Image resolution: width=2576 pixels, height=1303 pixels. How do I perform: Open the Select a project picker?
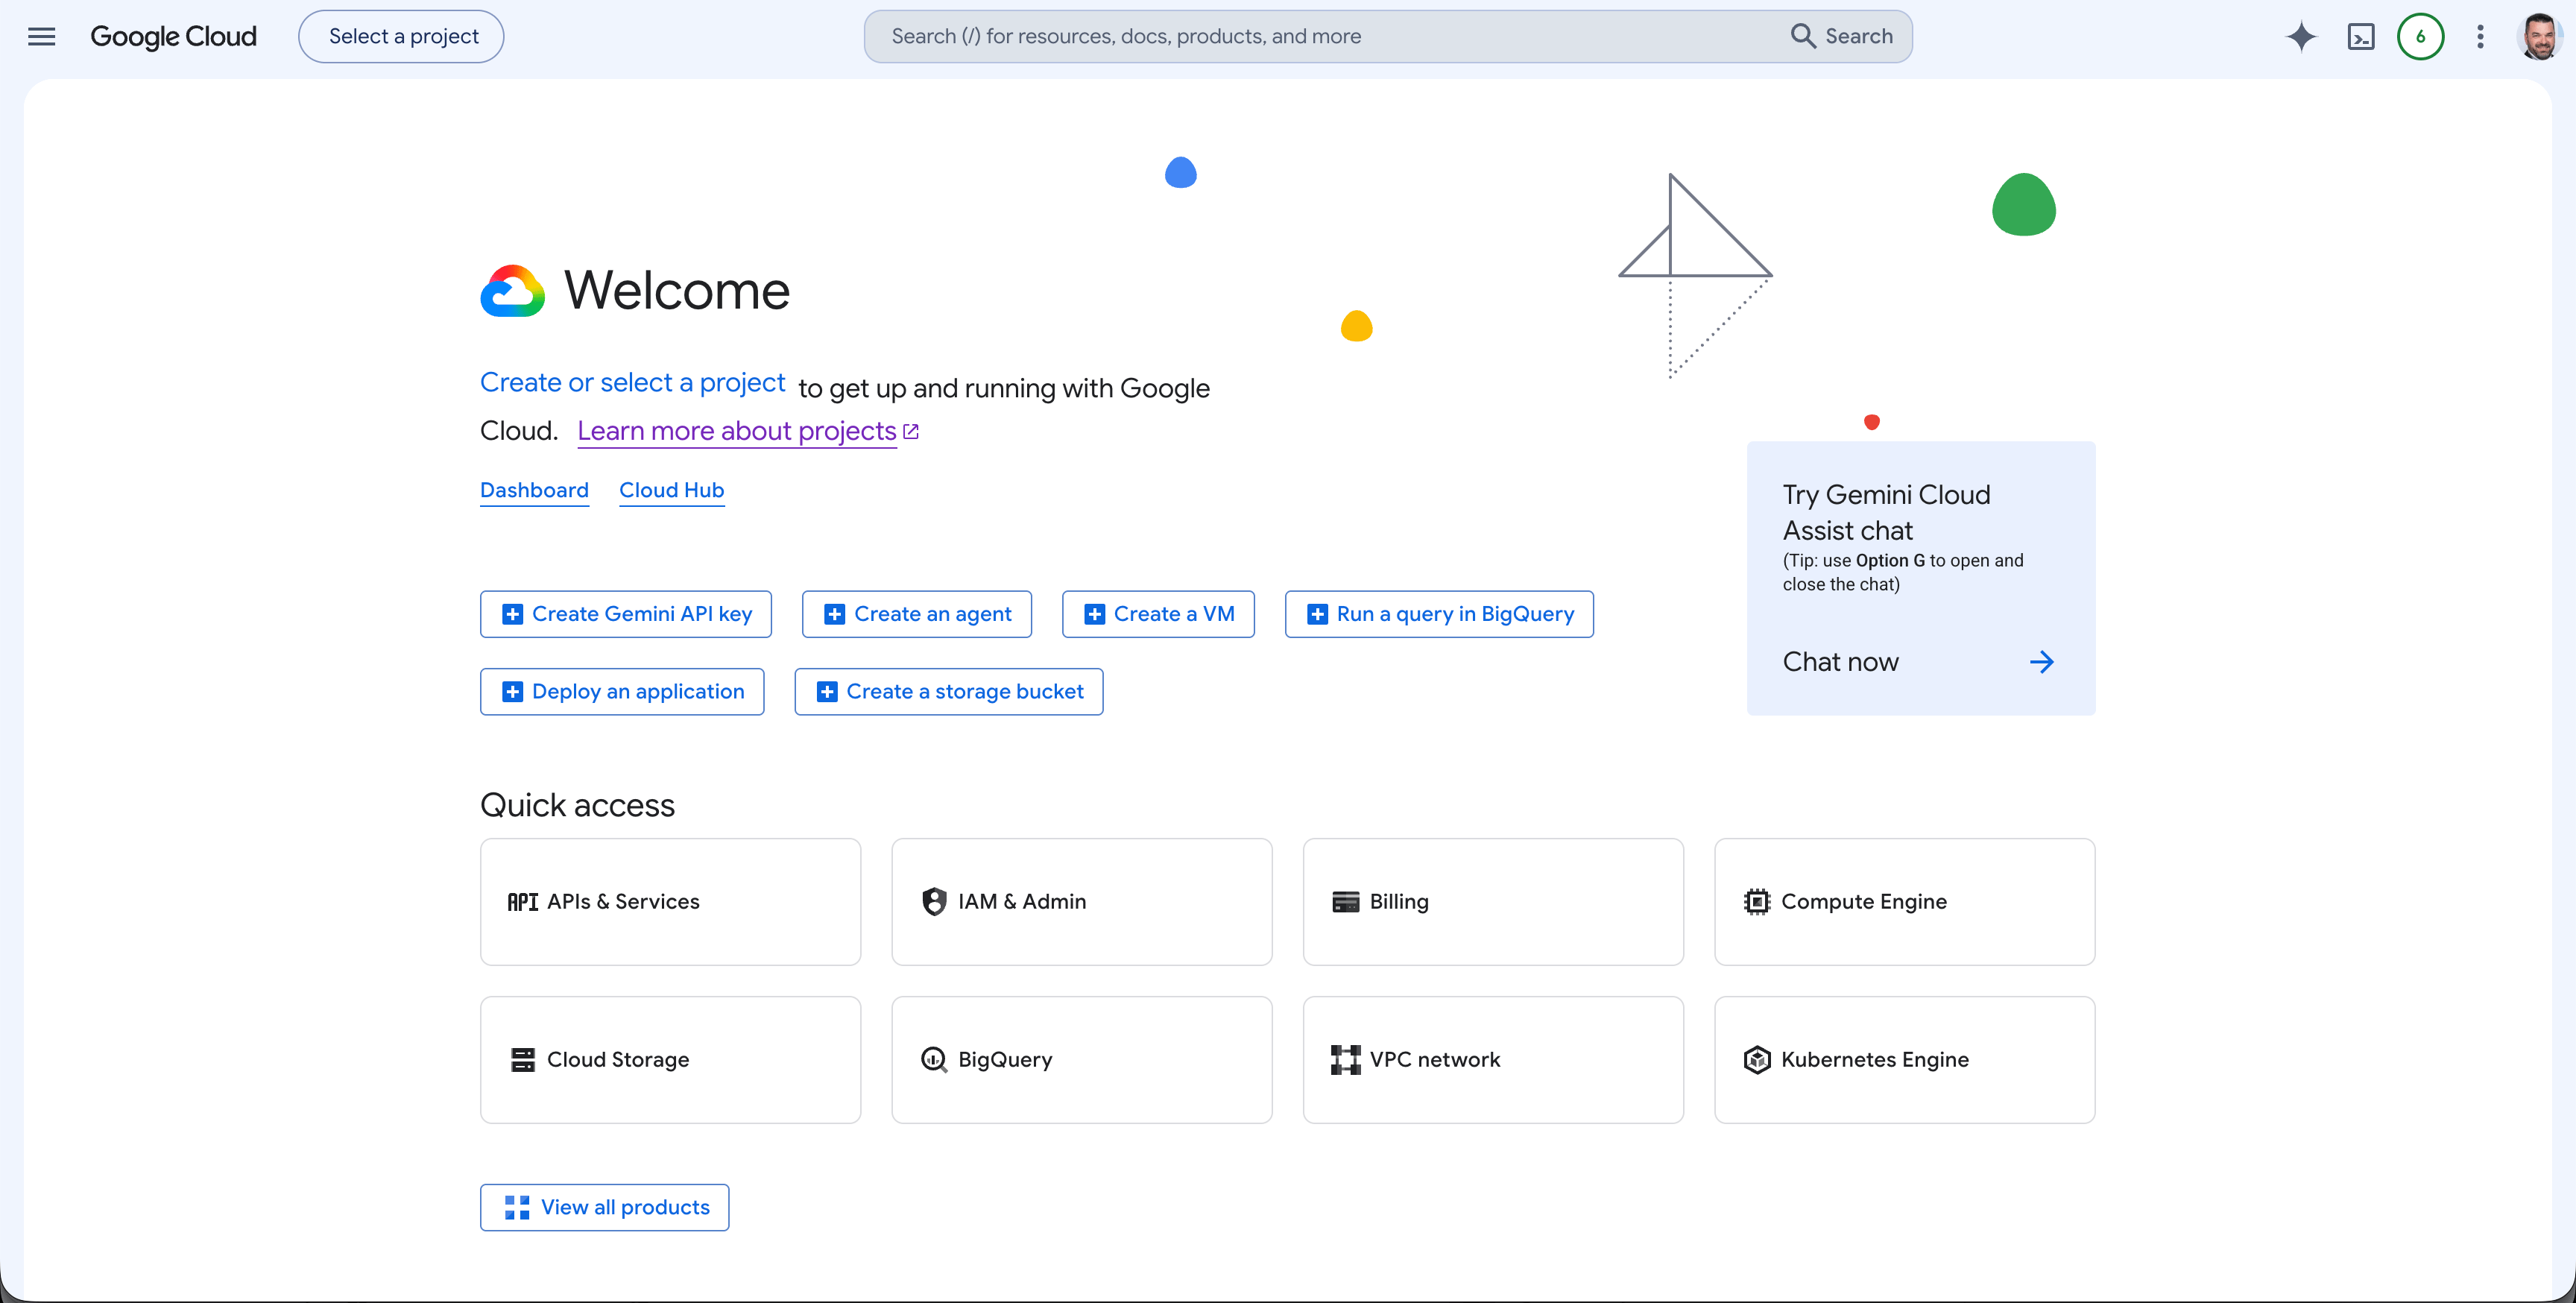401,37
